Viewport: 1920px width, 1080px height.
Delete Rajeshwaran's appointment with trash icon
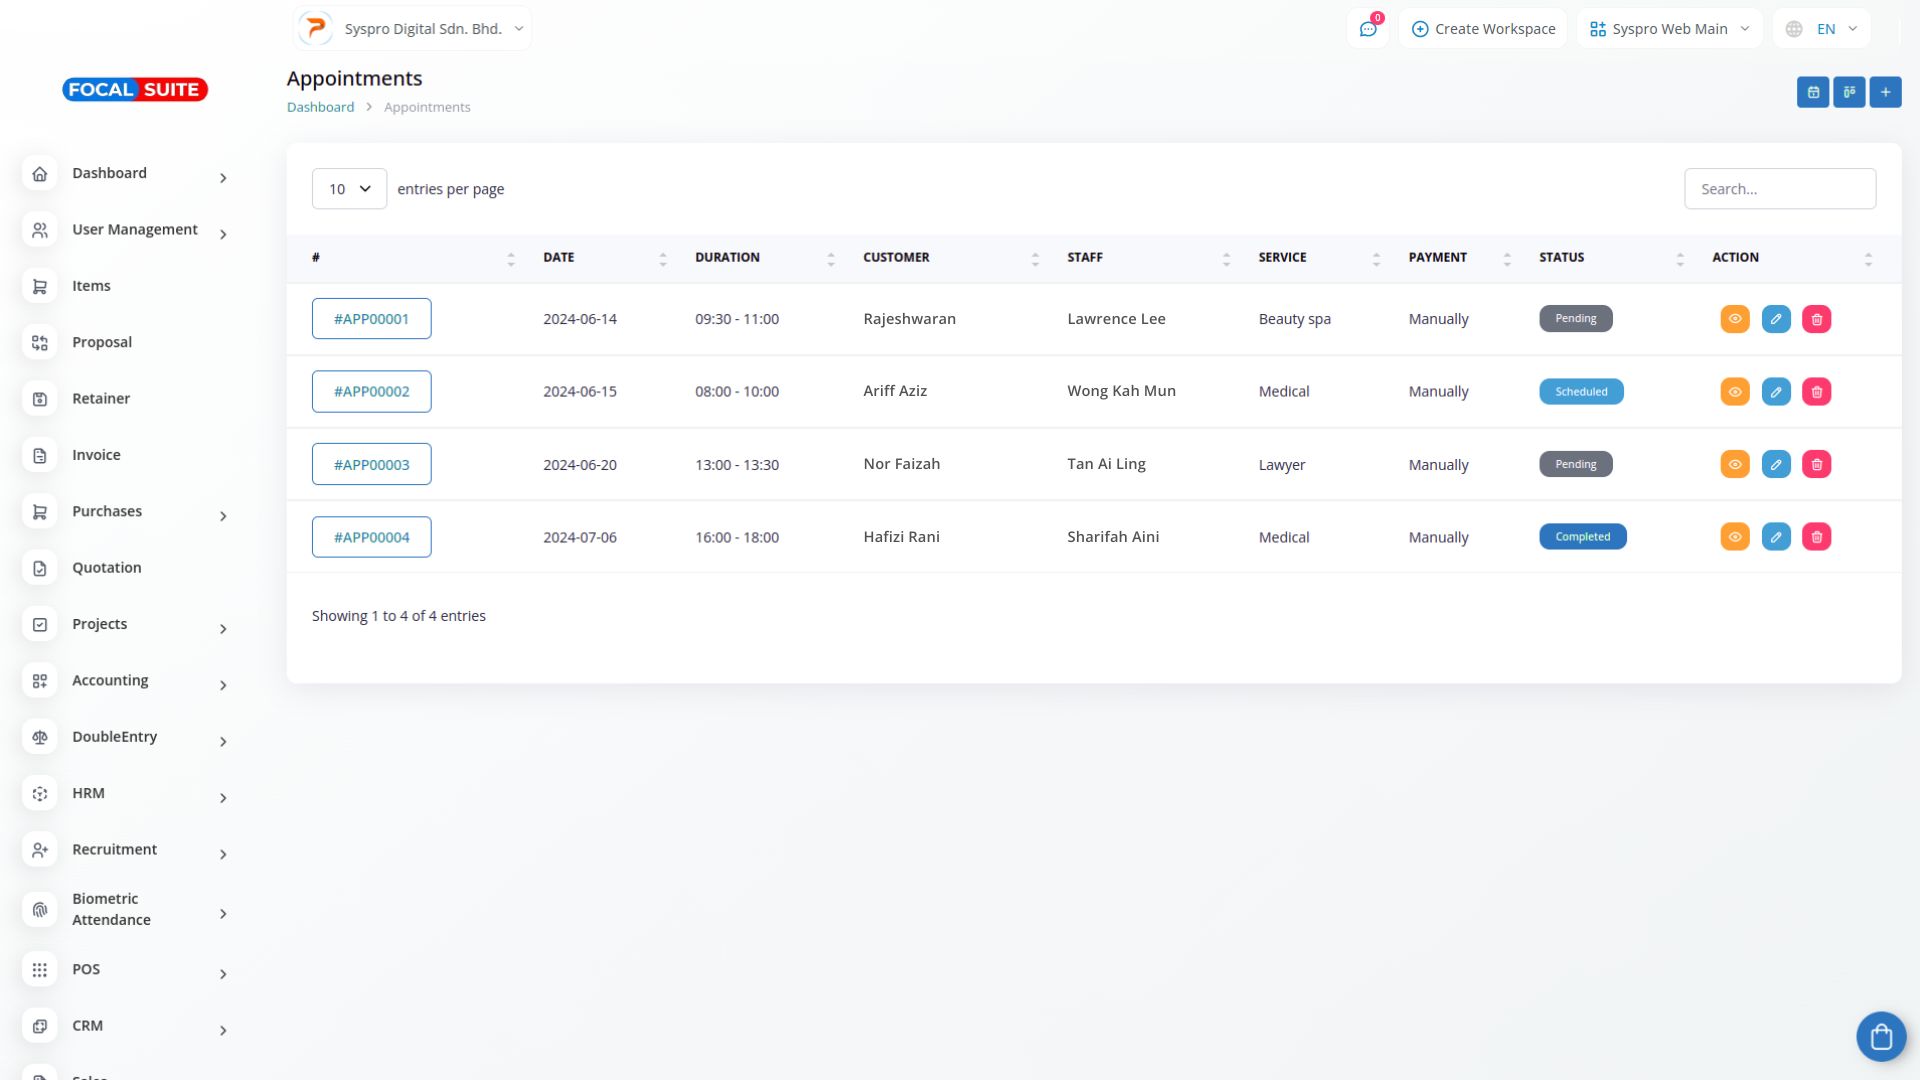1816,319
